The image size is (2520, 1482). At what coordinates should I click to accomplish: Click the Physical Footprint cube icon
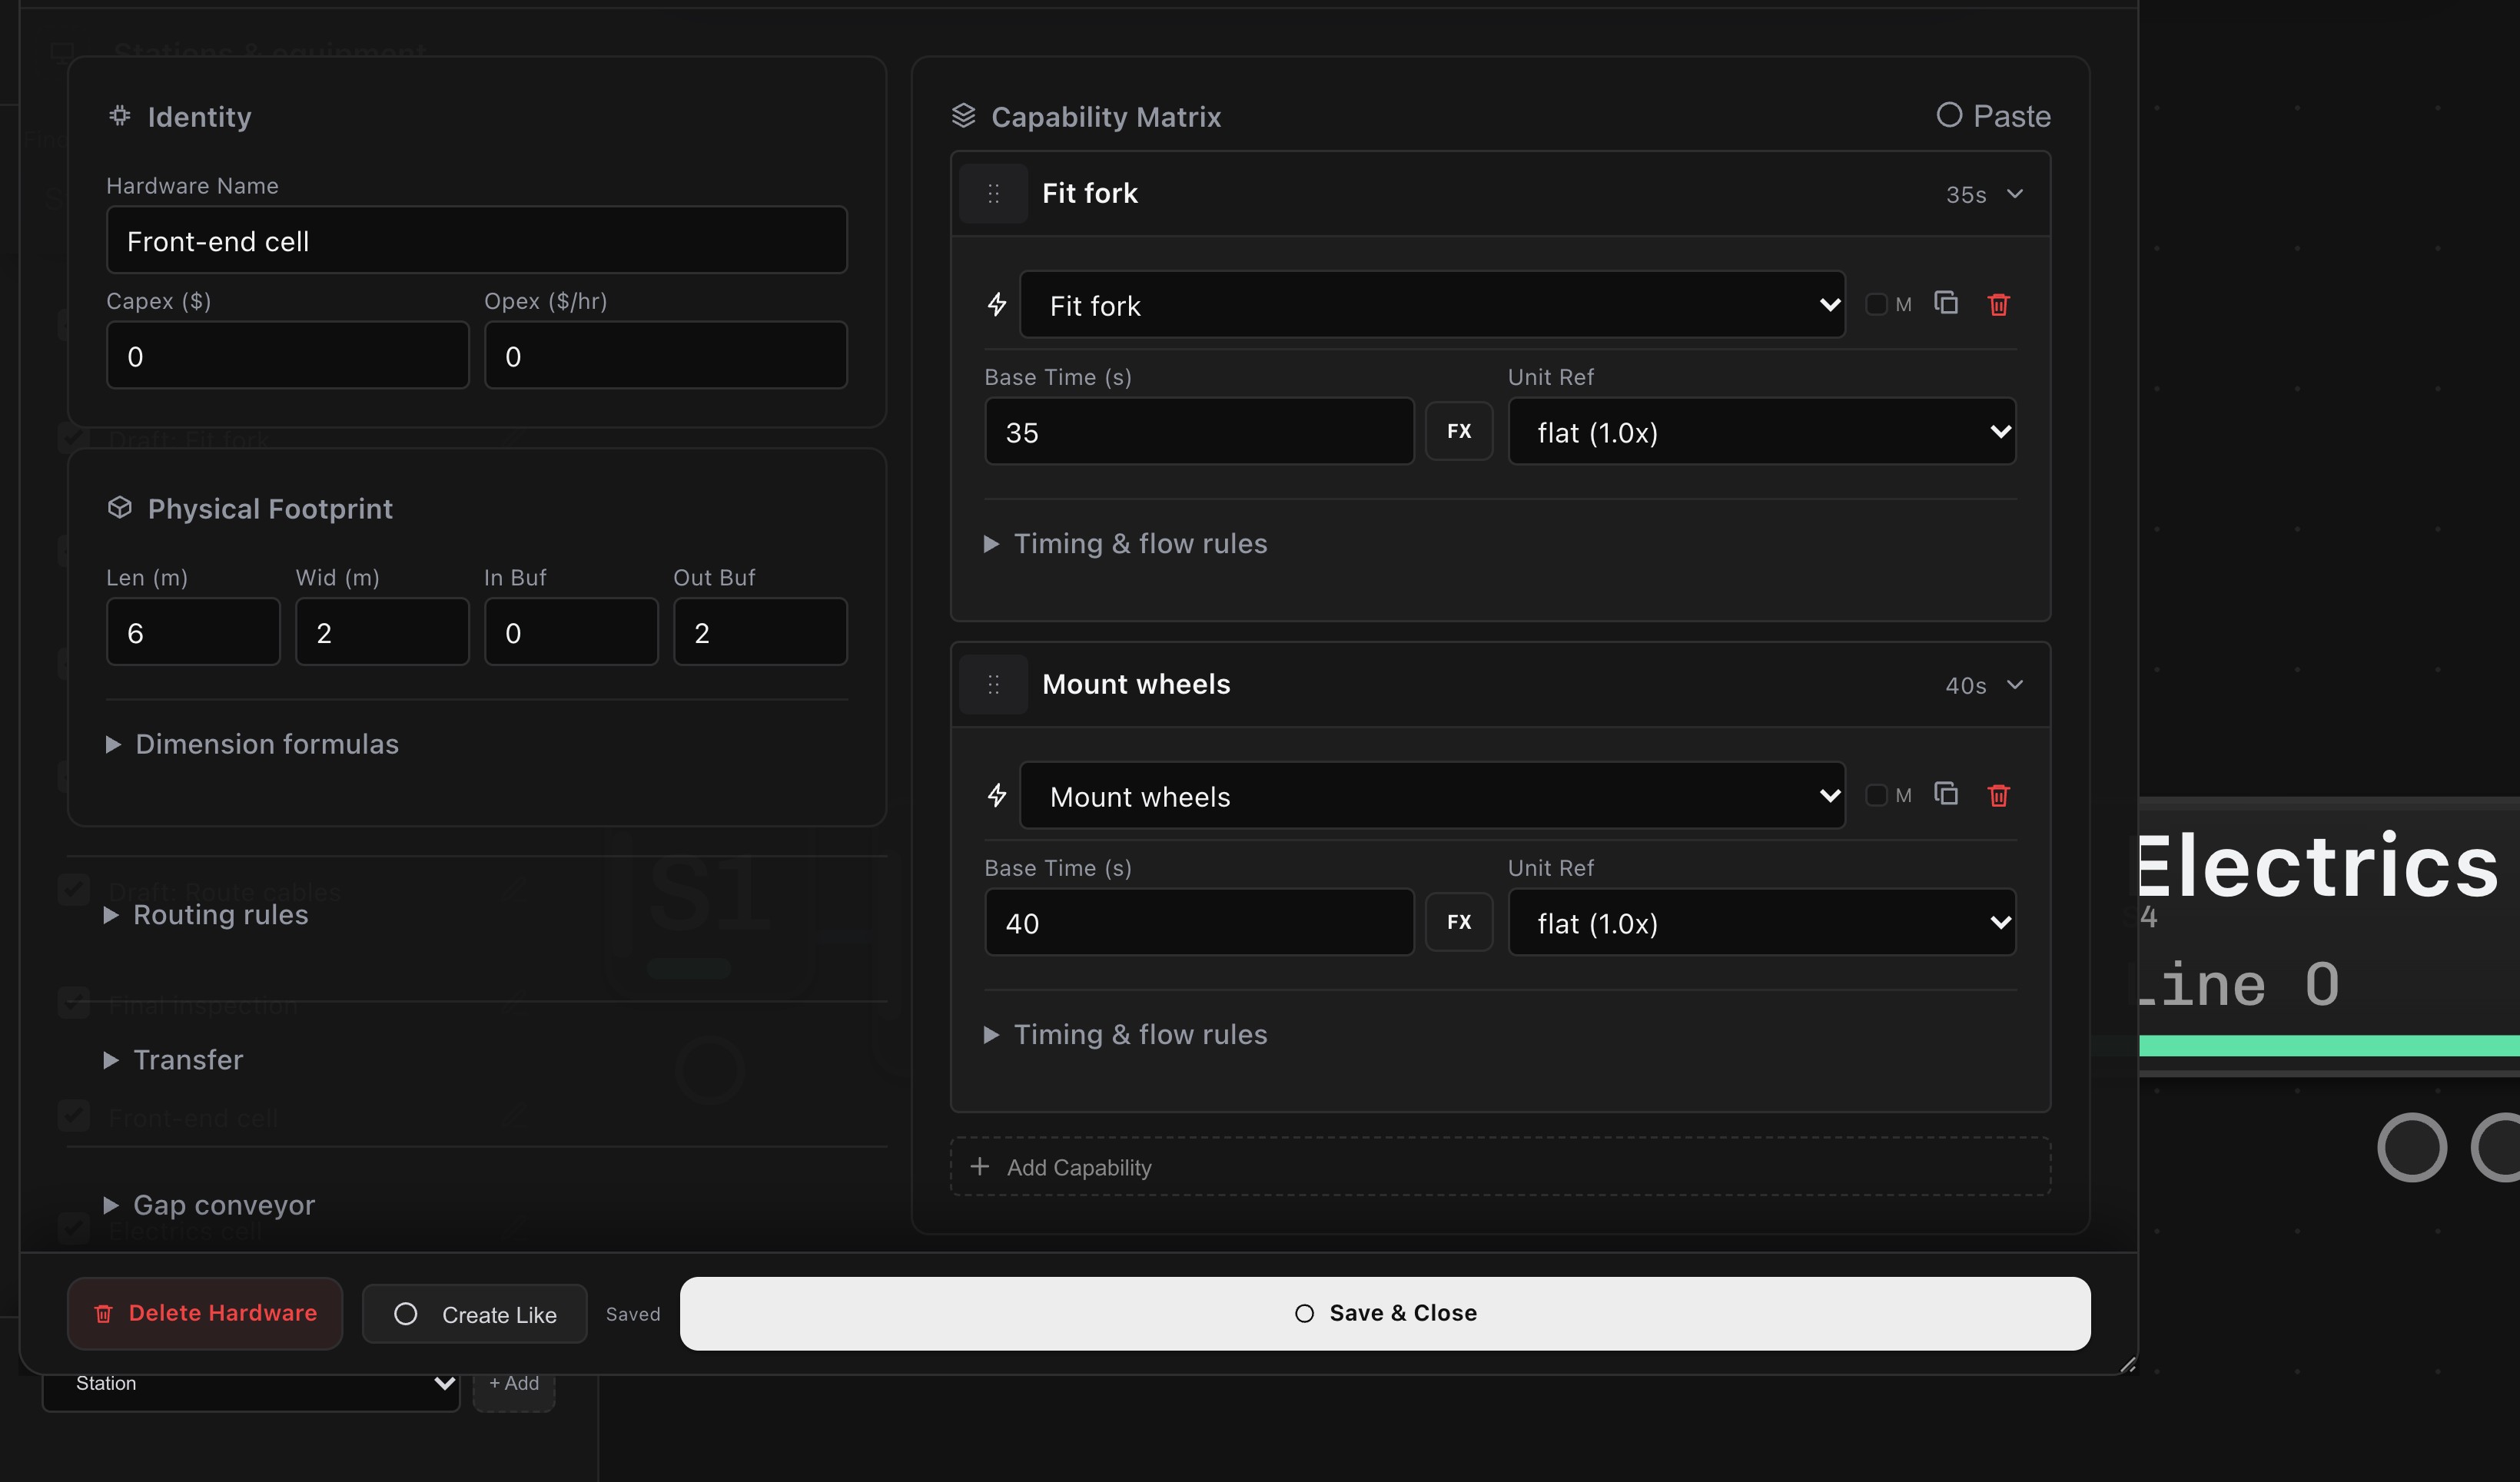(120, 508)
